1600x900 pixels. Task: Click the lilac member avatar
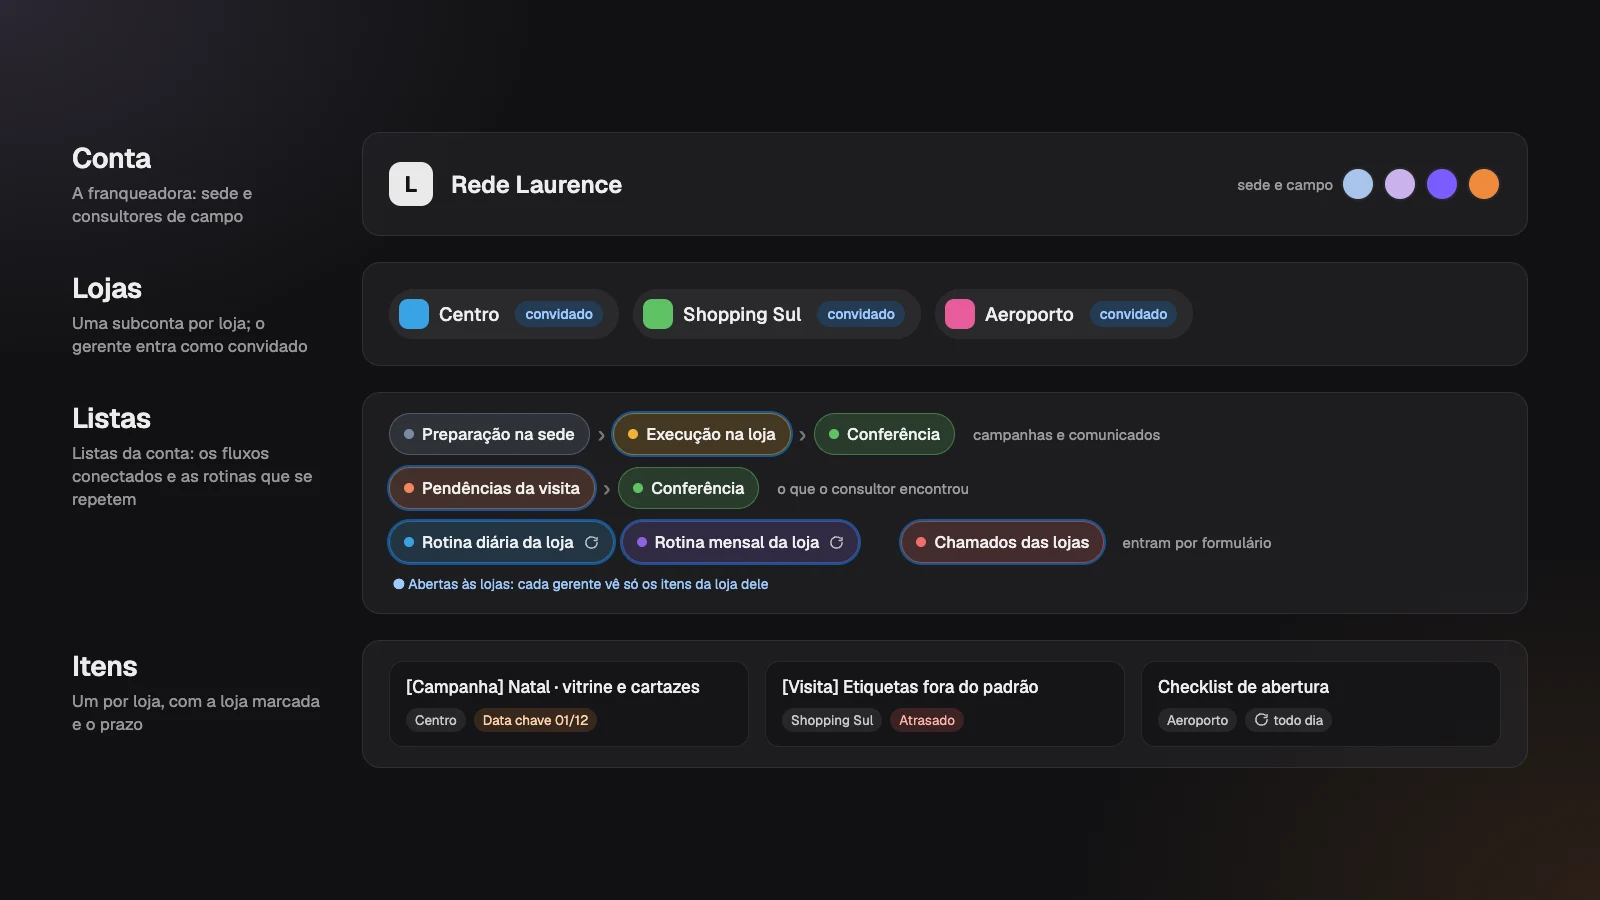1400,184
